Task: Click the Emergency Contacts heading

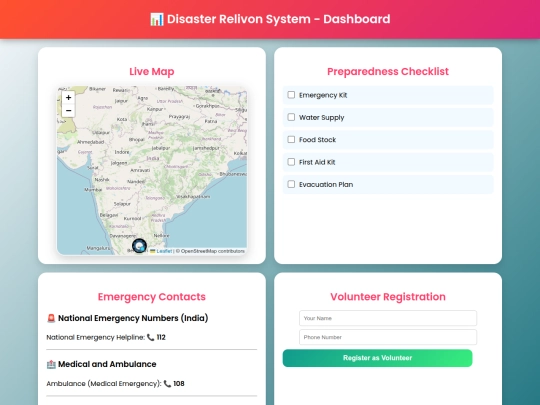Action: click(x=152, y=297)
